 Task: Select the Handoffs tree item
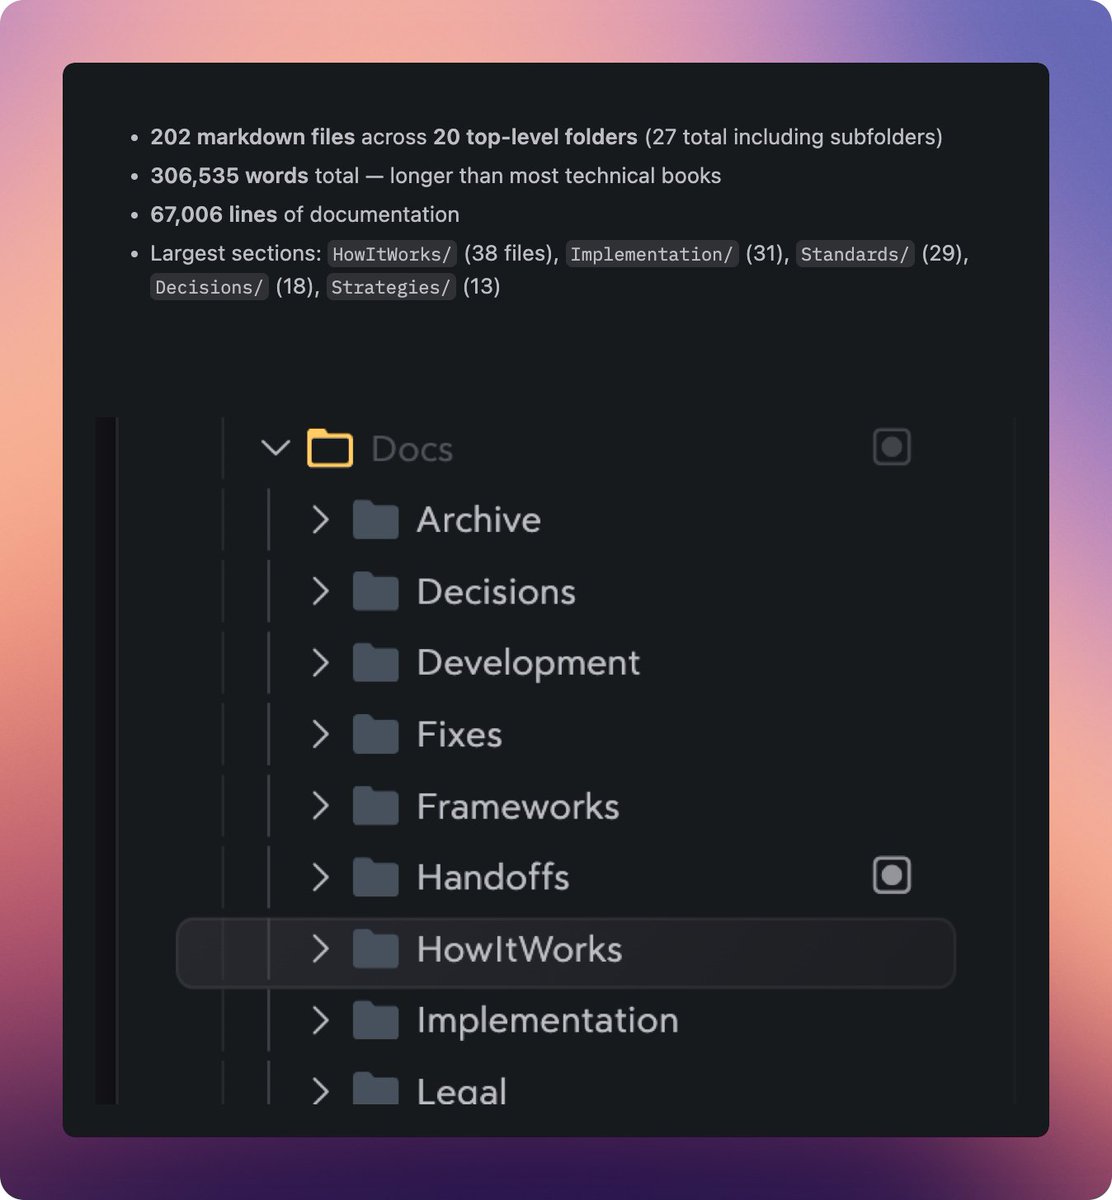[x=492, y=876]
